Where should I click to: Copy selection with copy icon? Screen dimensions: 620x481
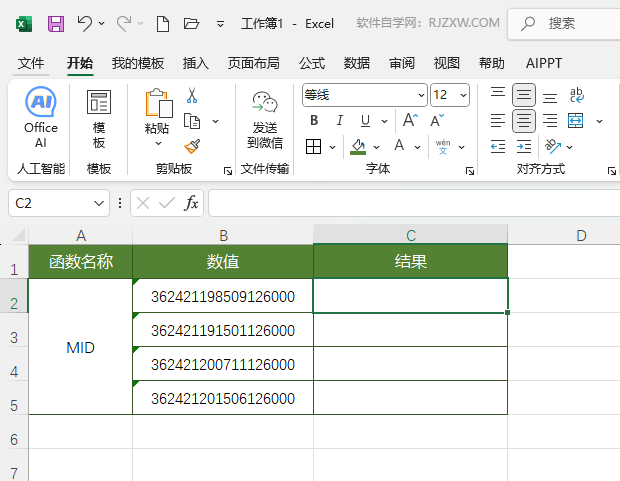[x=192, y=121]
